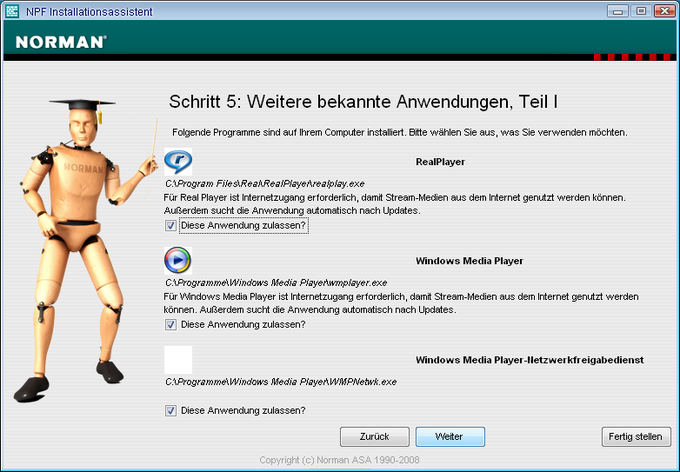Go back with the Zurück button

click(x=375, y=437)
